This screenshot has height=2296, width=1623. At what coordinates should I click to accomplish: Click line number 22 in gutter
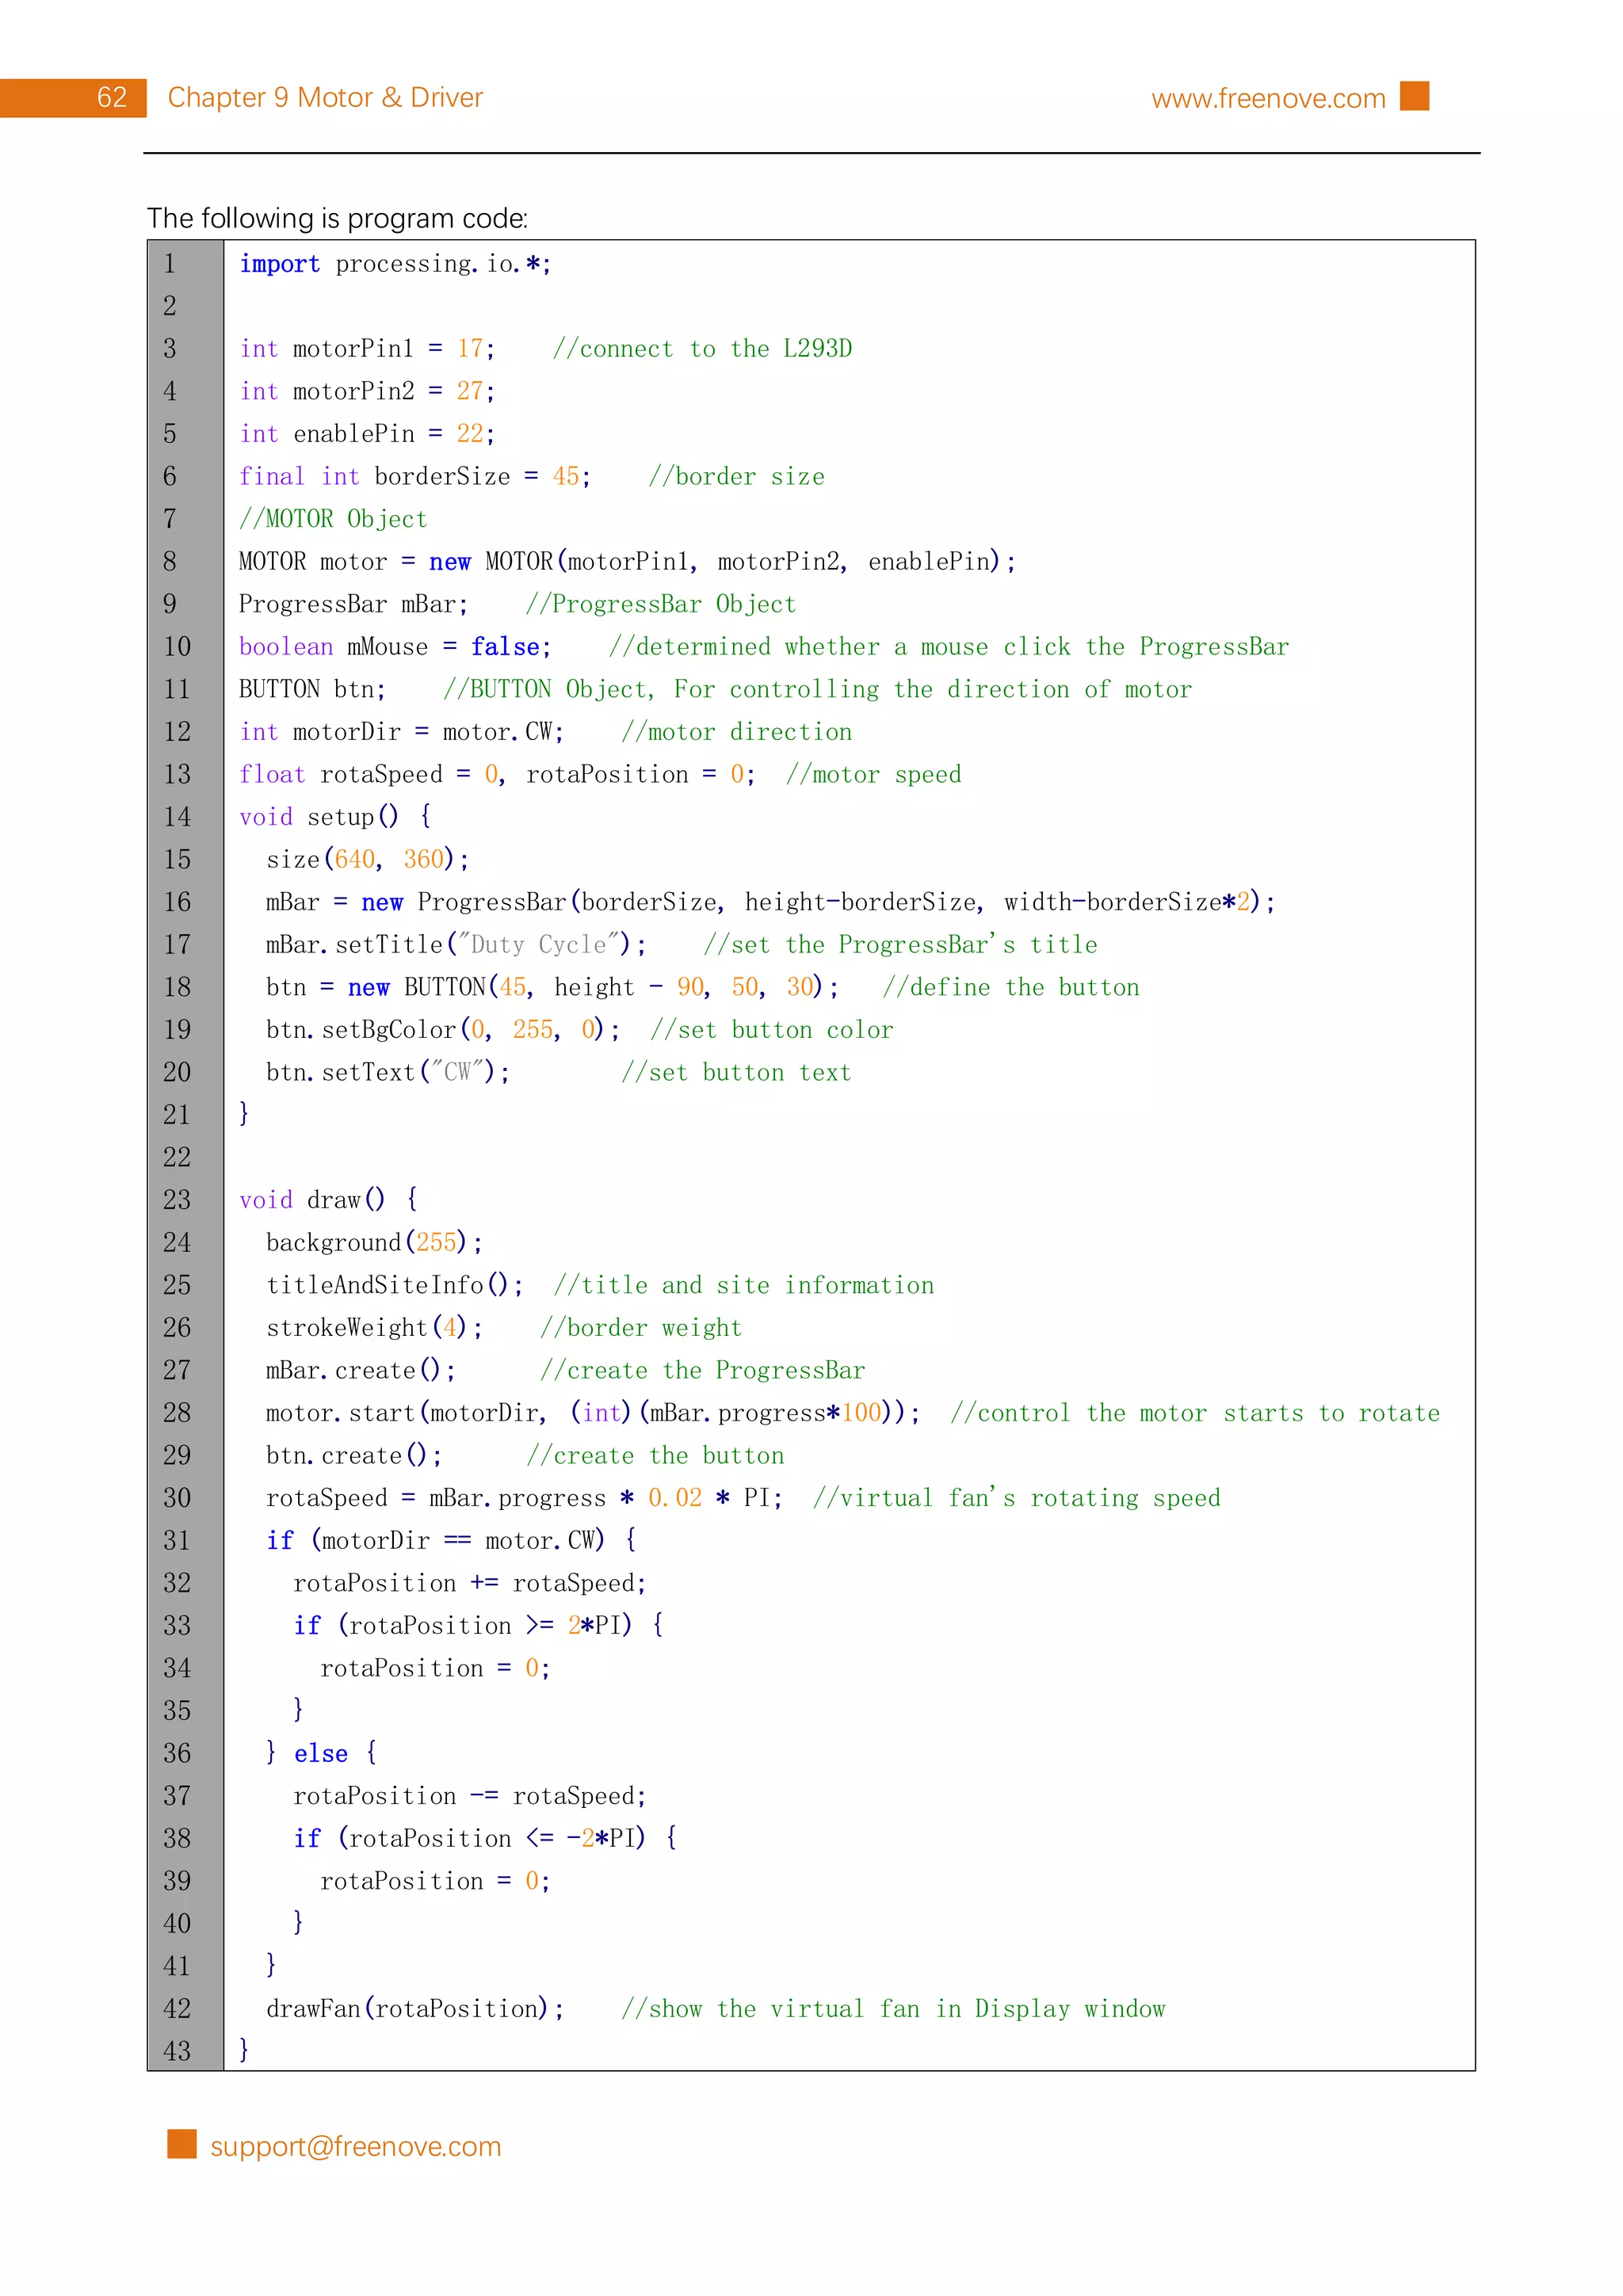177,1158
